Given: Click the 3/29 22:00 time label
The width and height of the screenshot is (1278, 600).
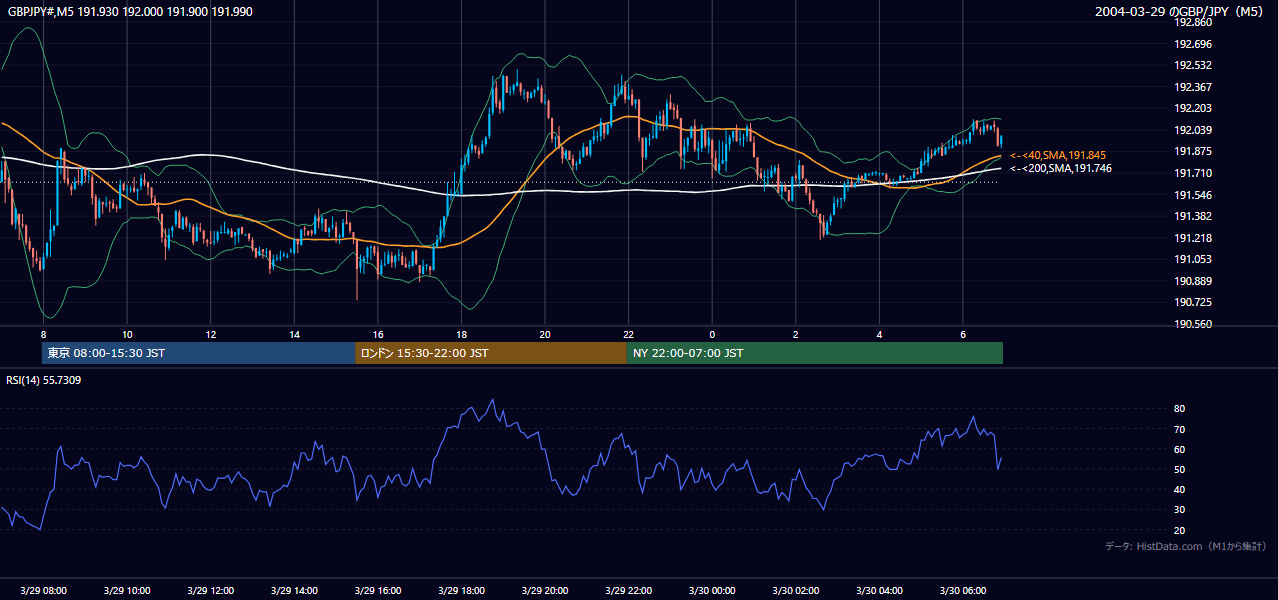Looking at the screenshot, I should (x=628, y=591).
